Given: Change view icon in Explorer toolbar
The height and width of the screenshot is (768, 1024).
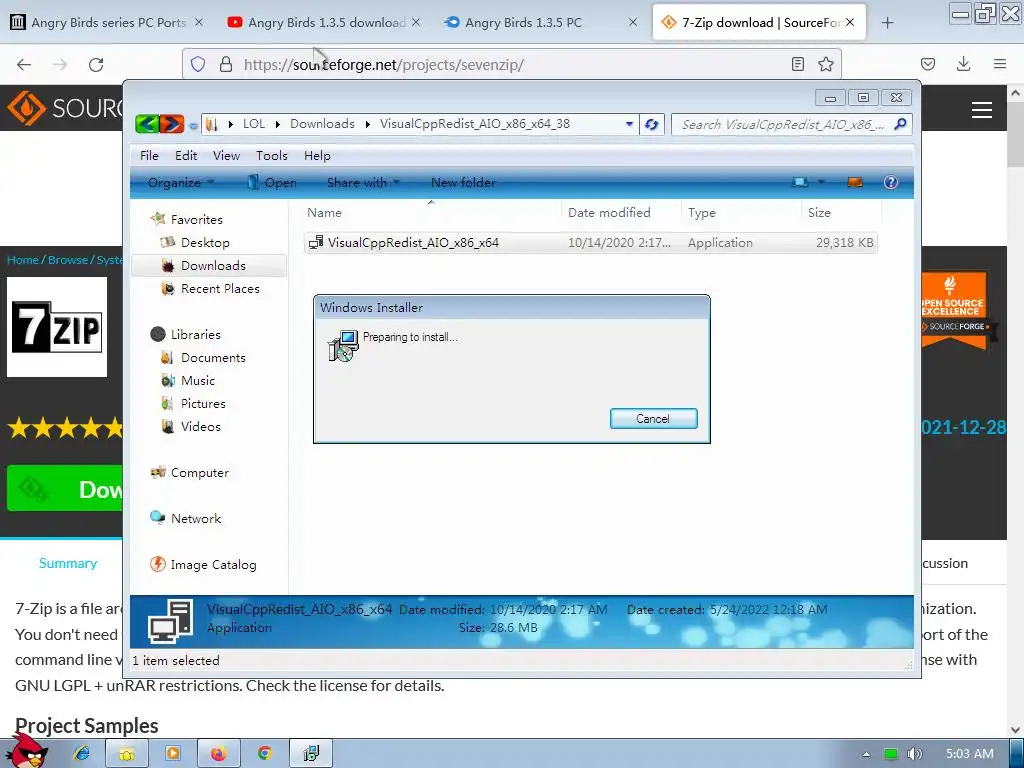Looking at the screenshot, I should coord(799,182).
